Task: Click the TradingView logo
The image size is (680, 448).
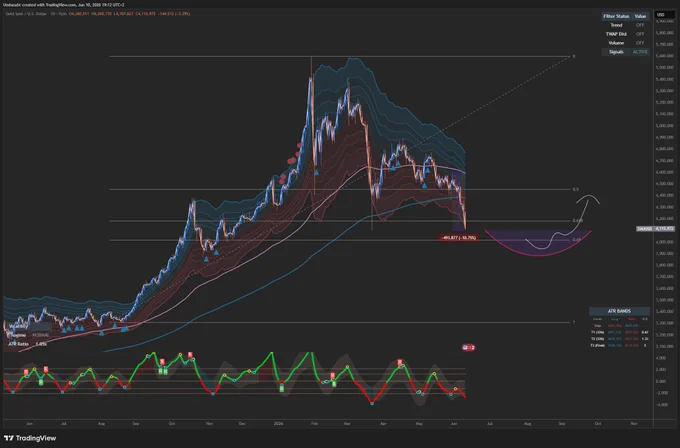Action: pos(30,438)
